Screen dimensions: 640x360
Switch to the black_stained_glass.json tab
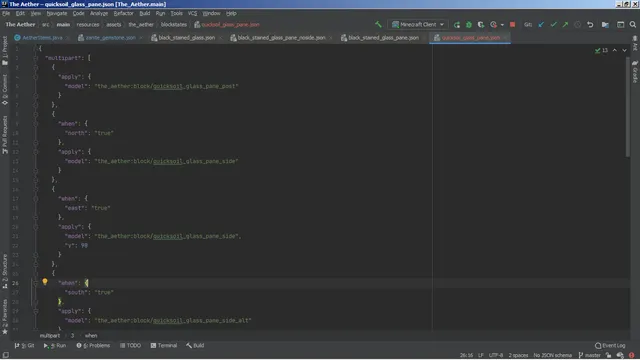coord(187,38)
